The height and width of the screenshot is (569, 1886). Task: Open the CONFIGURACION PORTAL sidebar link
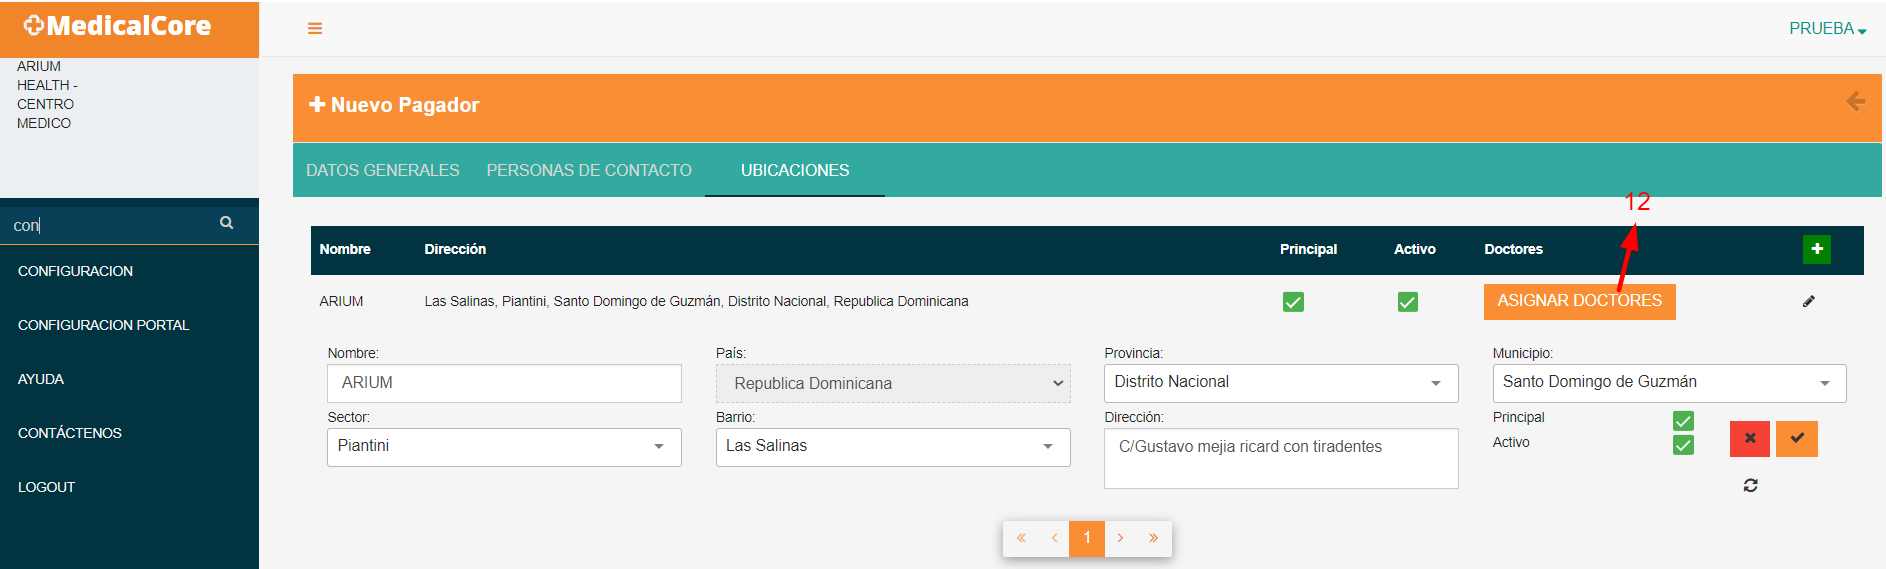coord(104,325)
